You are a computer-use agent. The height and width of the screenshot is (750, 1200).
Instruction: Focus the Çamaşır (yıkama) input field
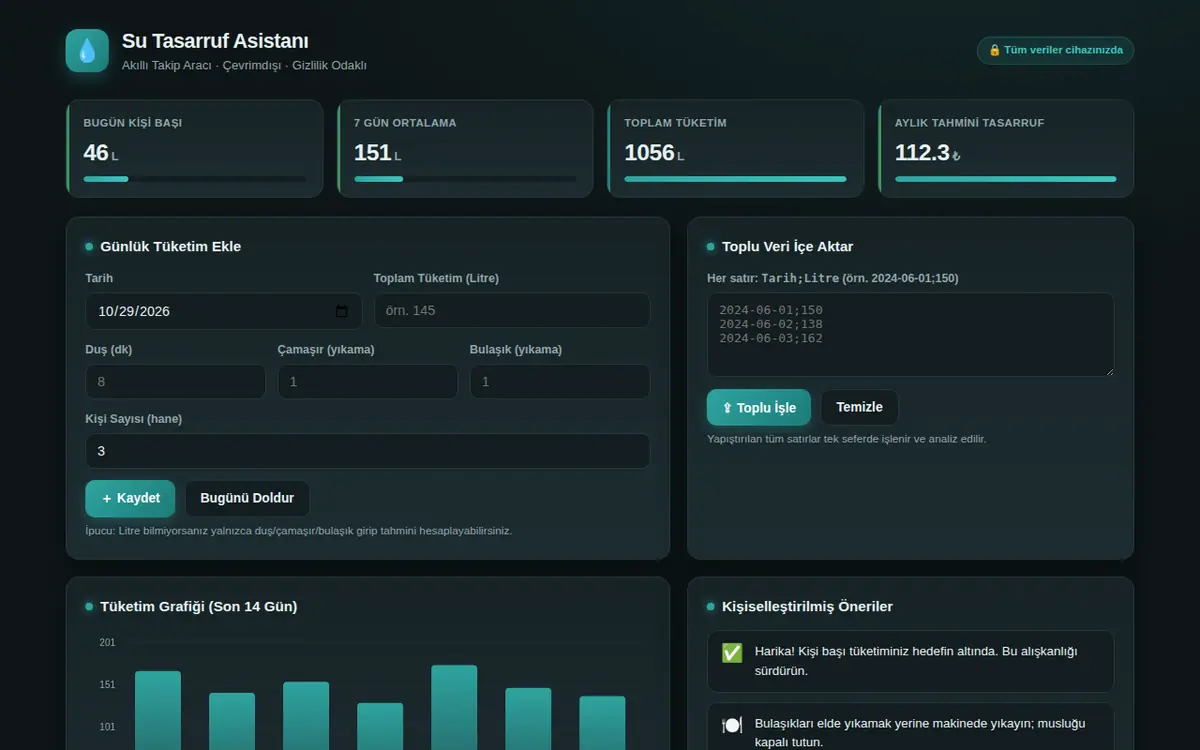(x=368, y=382)
